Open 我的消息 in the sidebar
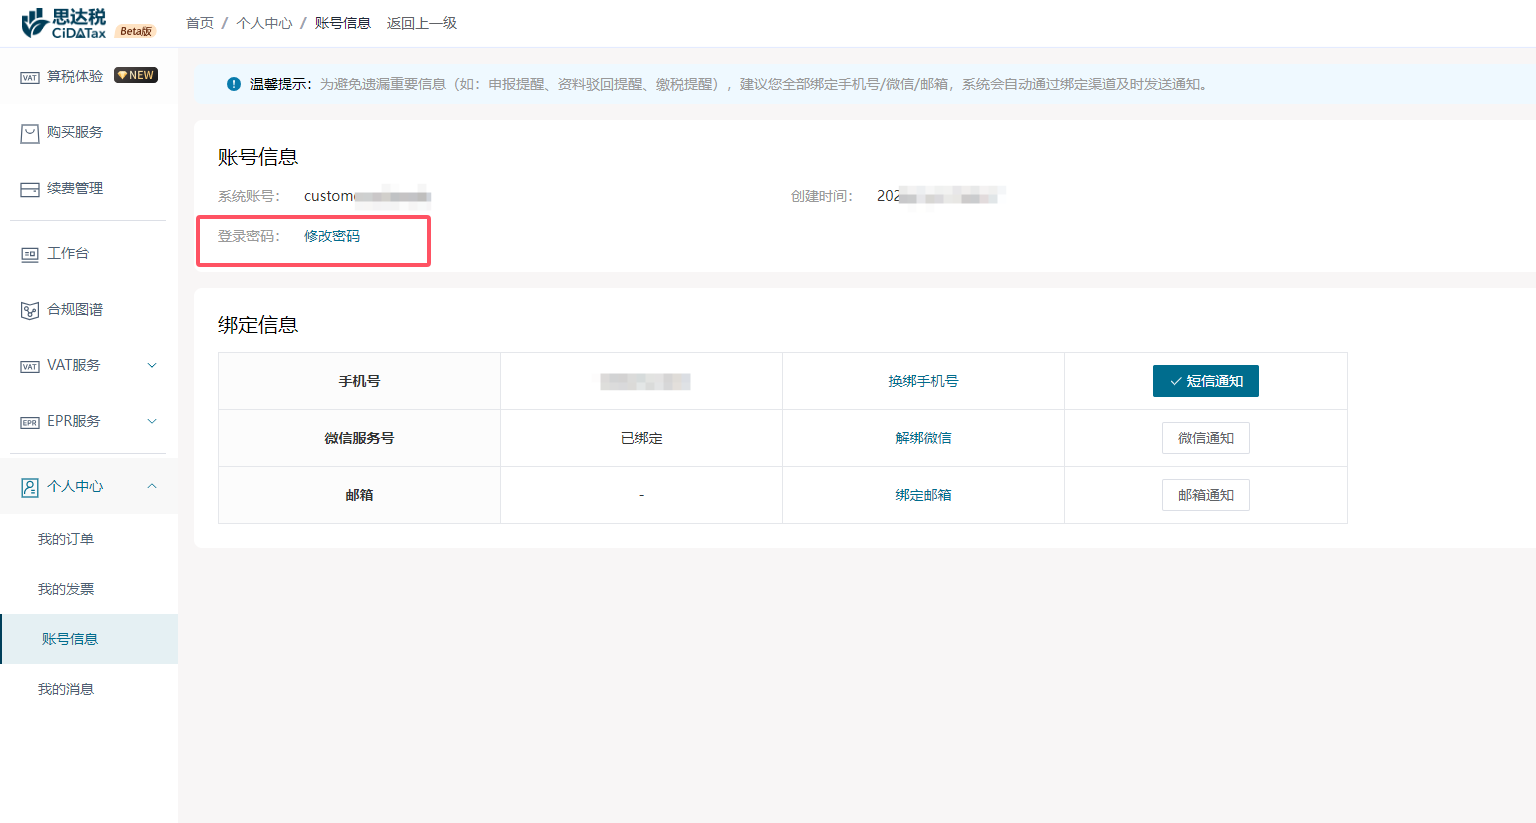 (x=66, y=689)
